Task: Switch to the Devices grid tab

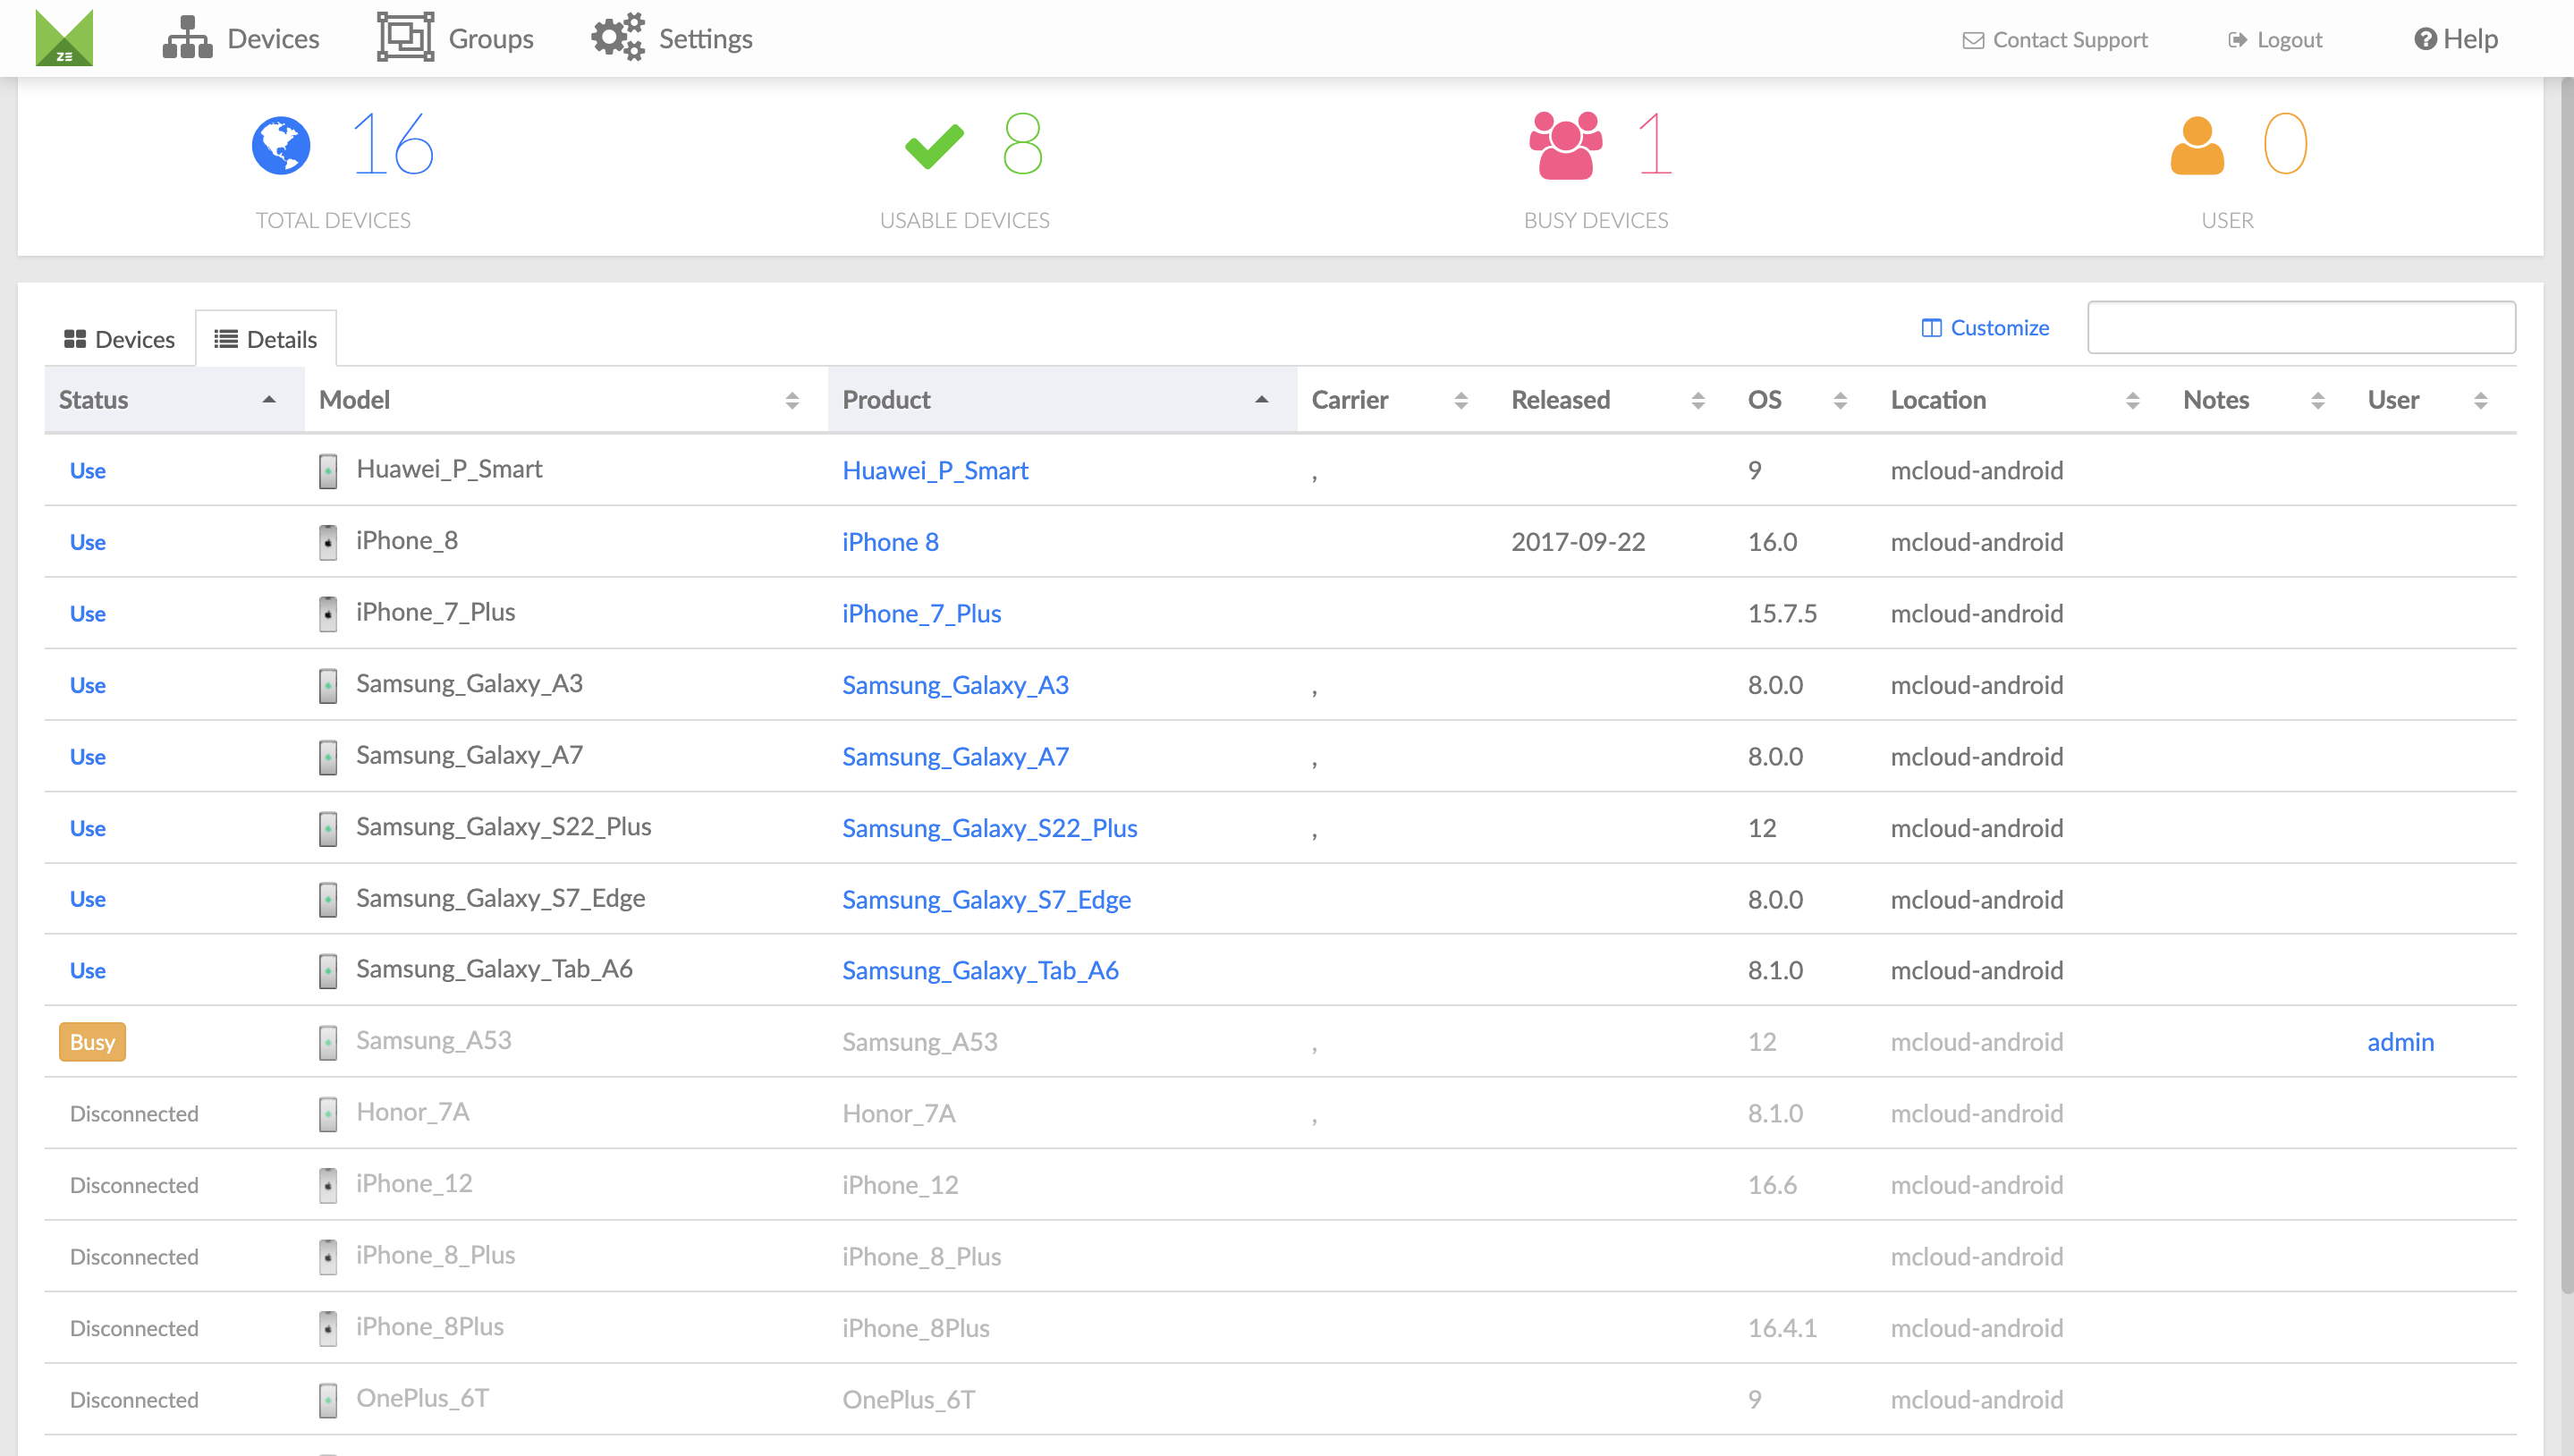Action: click(119, 339)
